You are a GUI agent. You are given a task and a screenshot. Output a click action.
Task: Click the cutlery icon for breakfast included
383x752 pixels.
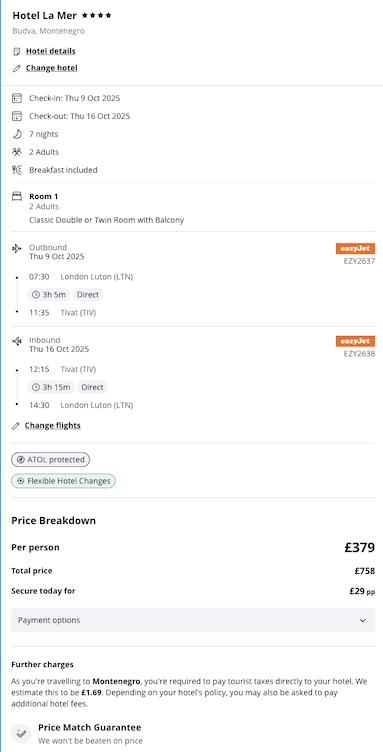[x=17, y=170]
